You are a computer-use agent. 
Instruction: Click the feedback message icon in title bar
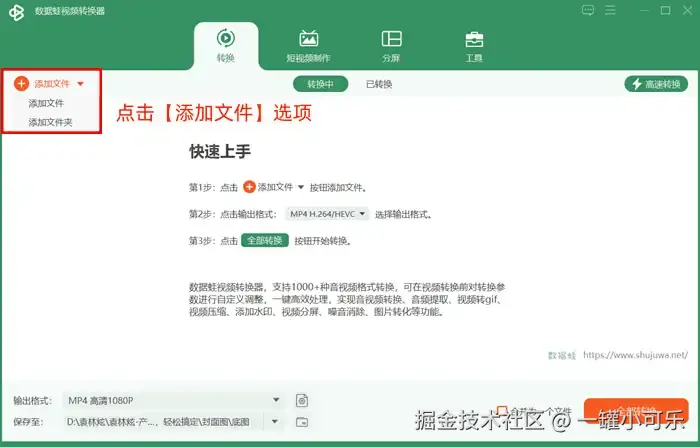point(588,10)
